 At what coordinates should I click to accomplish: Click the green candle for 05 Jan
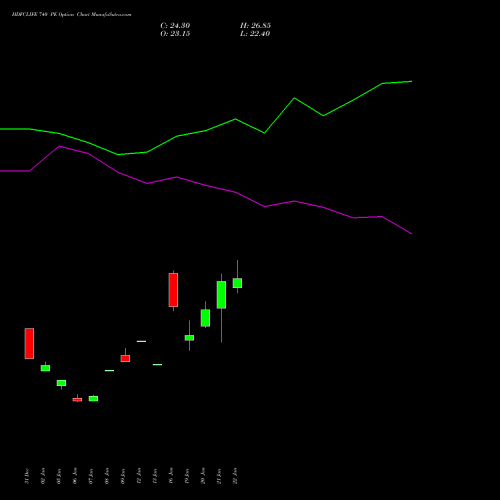pos(61,383)
